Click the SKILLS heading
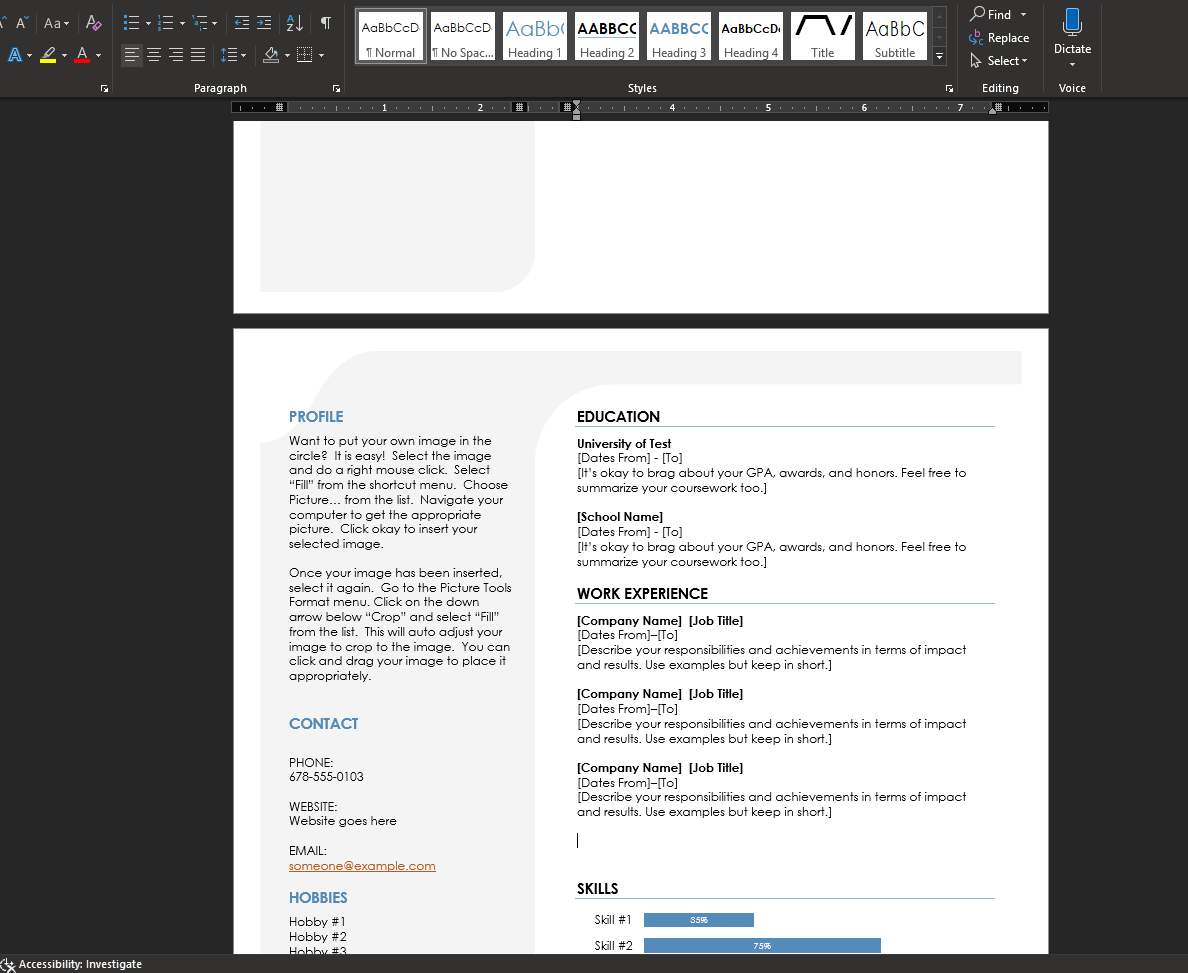This screenshot has height=973, width=1188. 597,889
